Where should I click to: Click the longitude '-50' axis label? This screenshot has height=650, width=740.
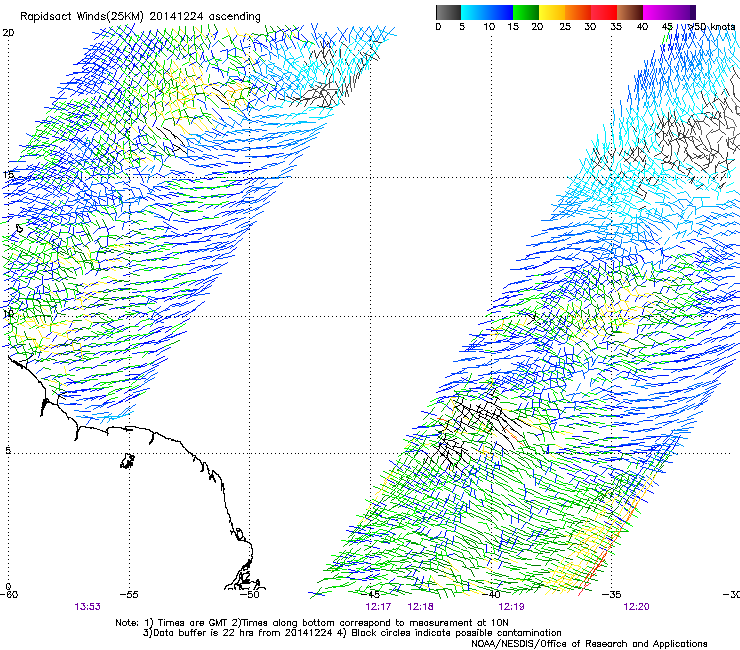[x=250, y=594]
